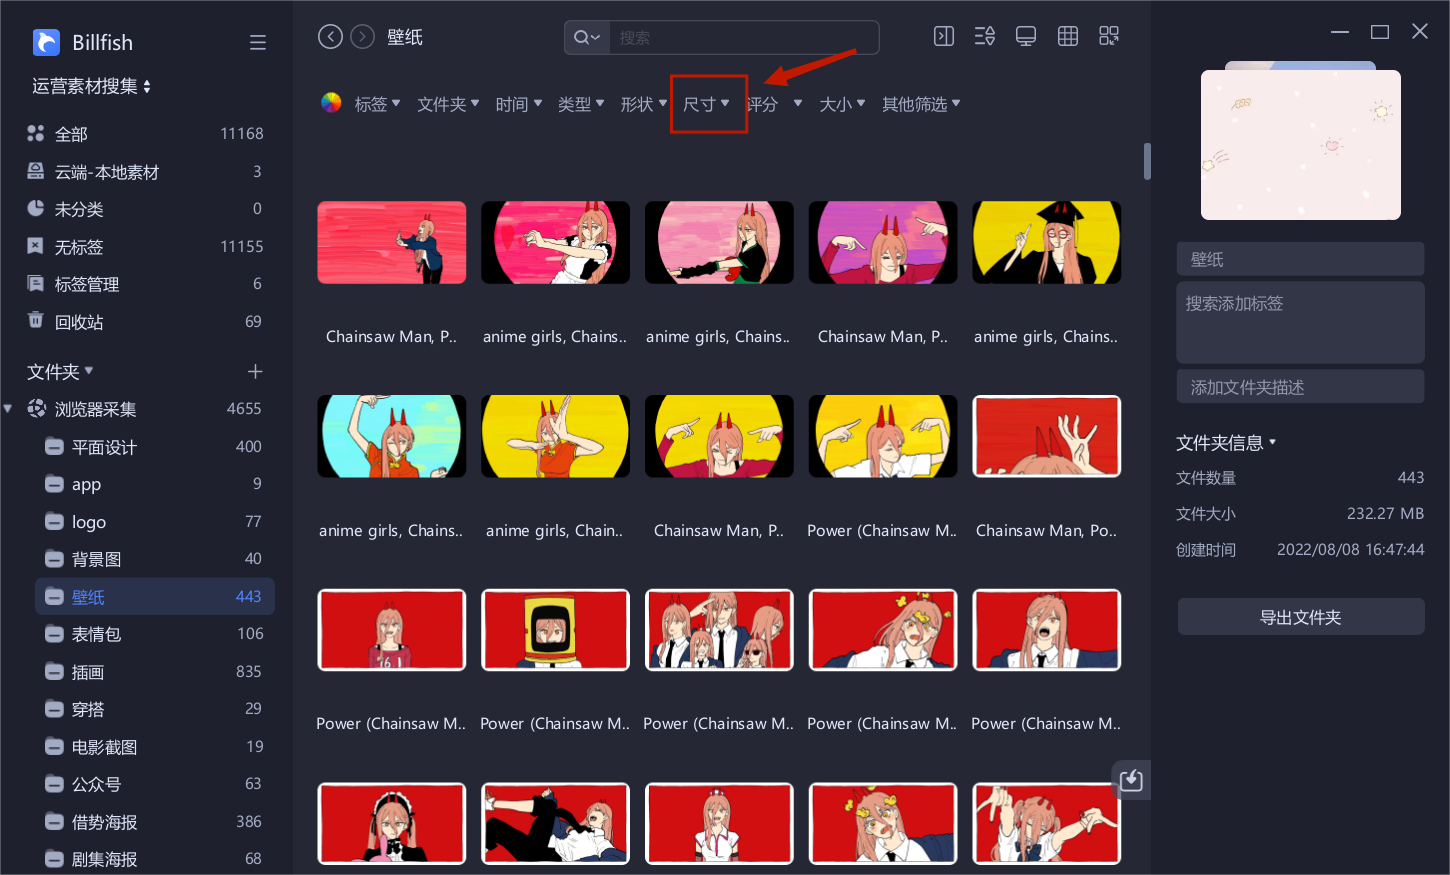Open the 电影截图 folder
Viewport: 1450px width, 875px height.
pyautogui.click(x=155, y=747)
